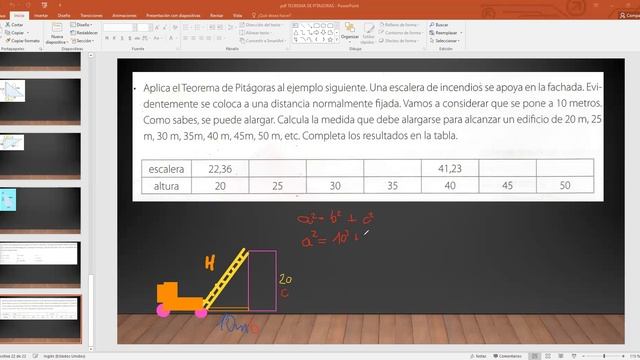Image resolution: width=640 pixels, height=360 pixels.
Task: Open Estilos rápidos gallery
Action: tap(368, 33)
